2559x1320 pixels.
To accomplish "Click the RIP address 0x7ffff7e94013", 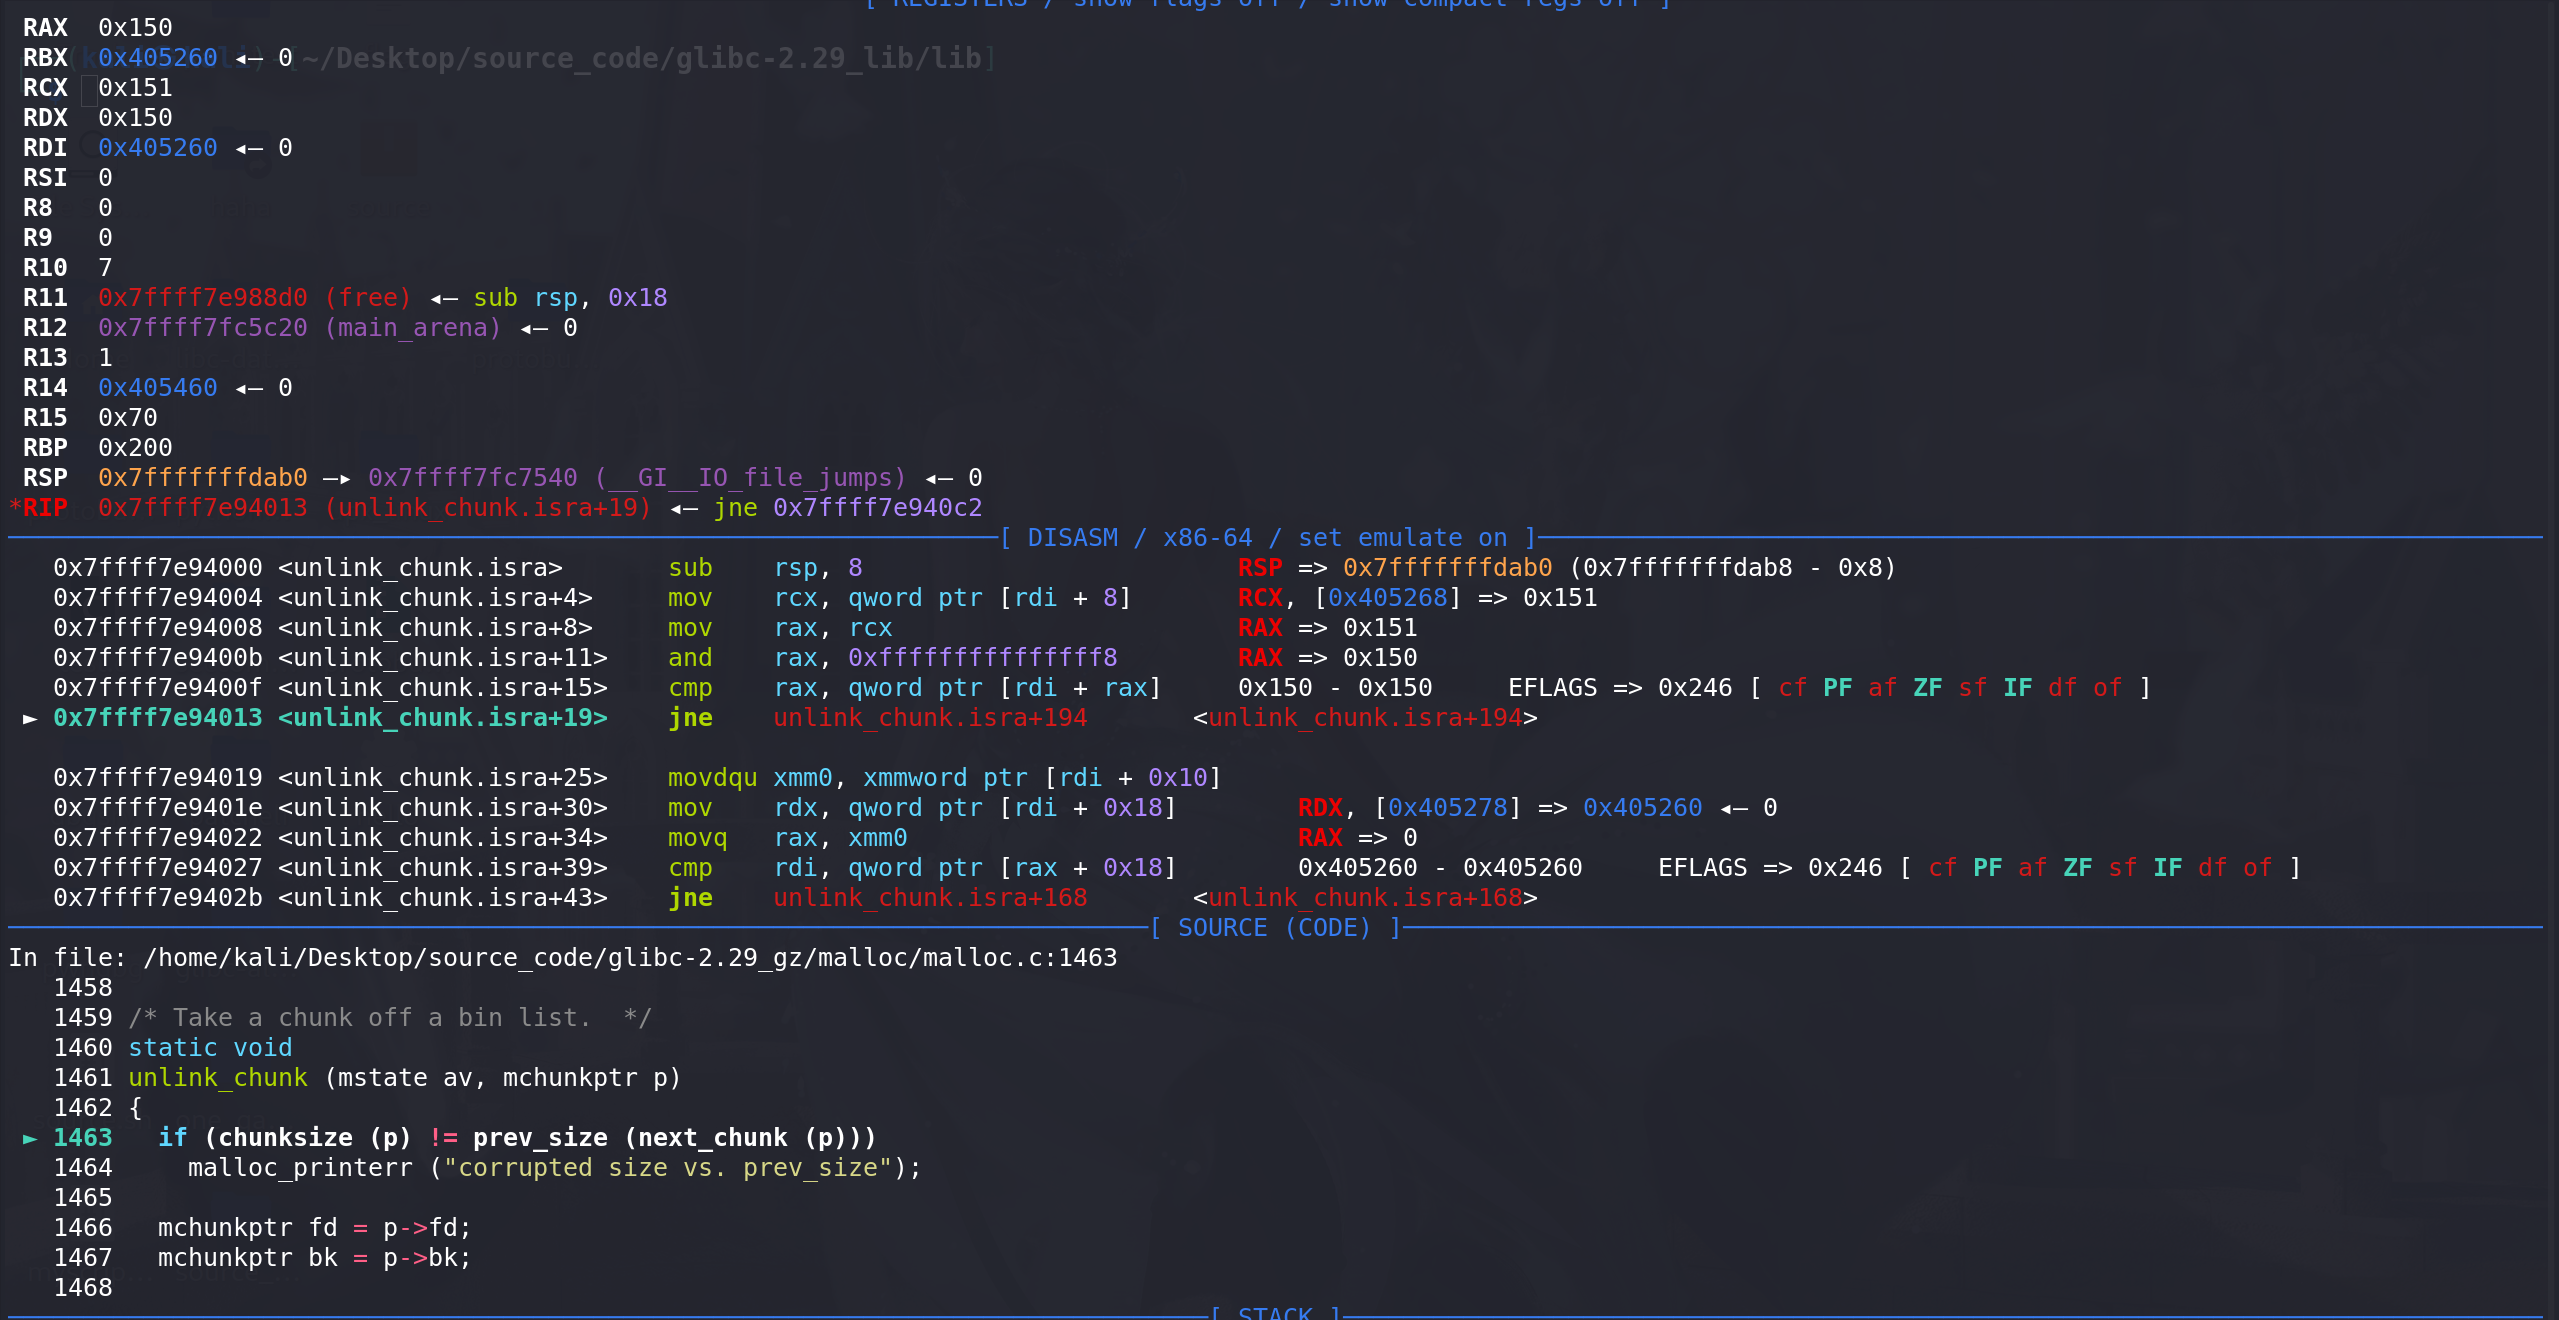I will coord(203,508).
